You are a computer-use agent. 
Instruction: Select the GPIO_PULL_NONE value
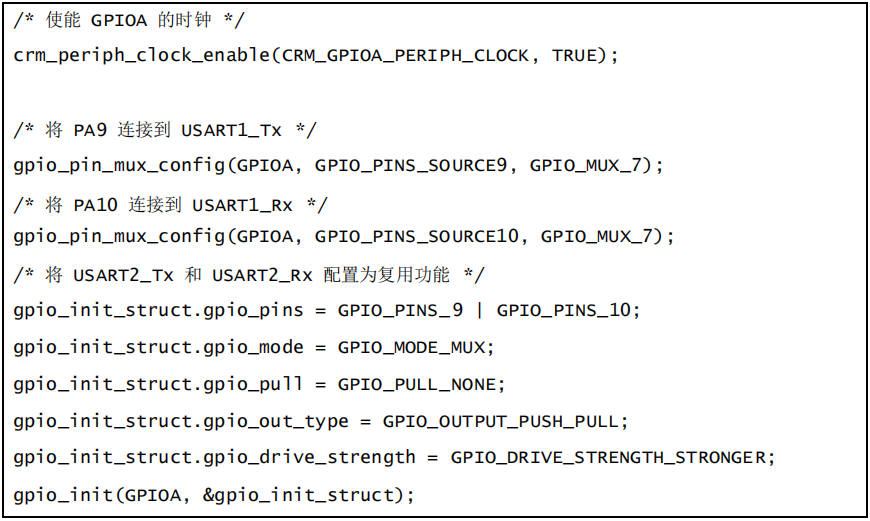[420, 384]
